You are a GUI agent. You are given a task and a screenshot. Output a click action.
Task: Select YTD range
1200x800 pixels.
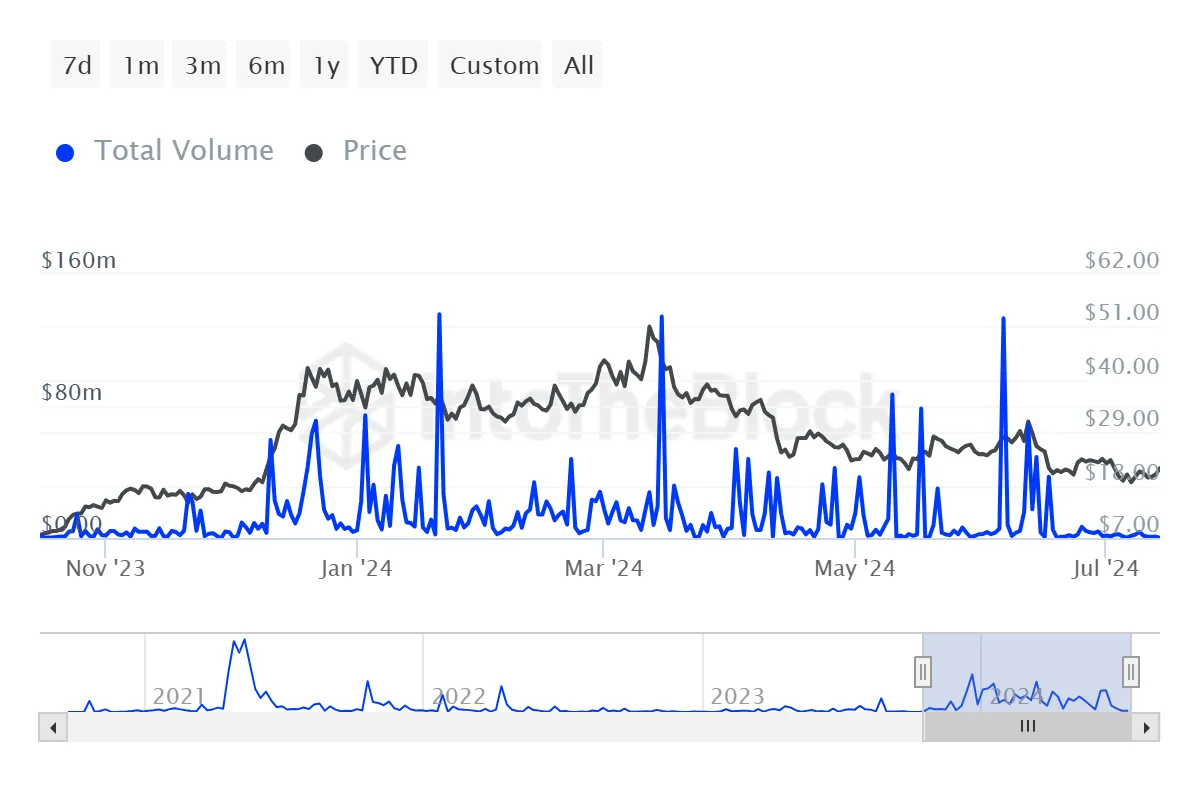tap(393, 65)
